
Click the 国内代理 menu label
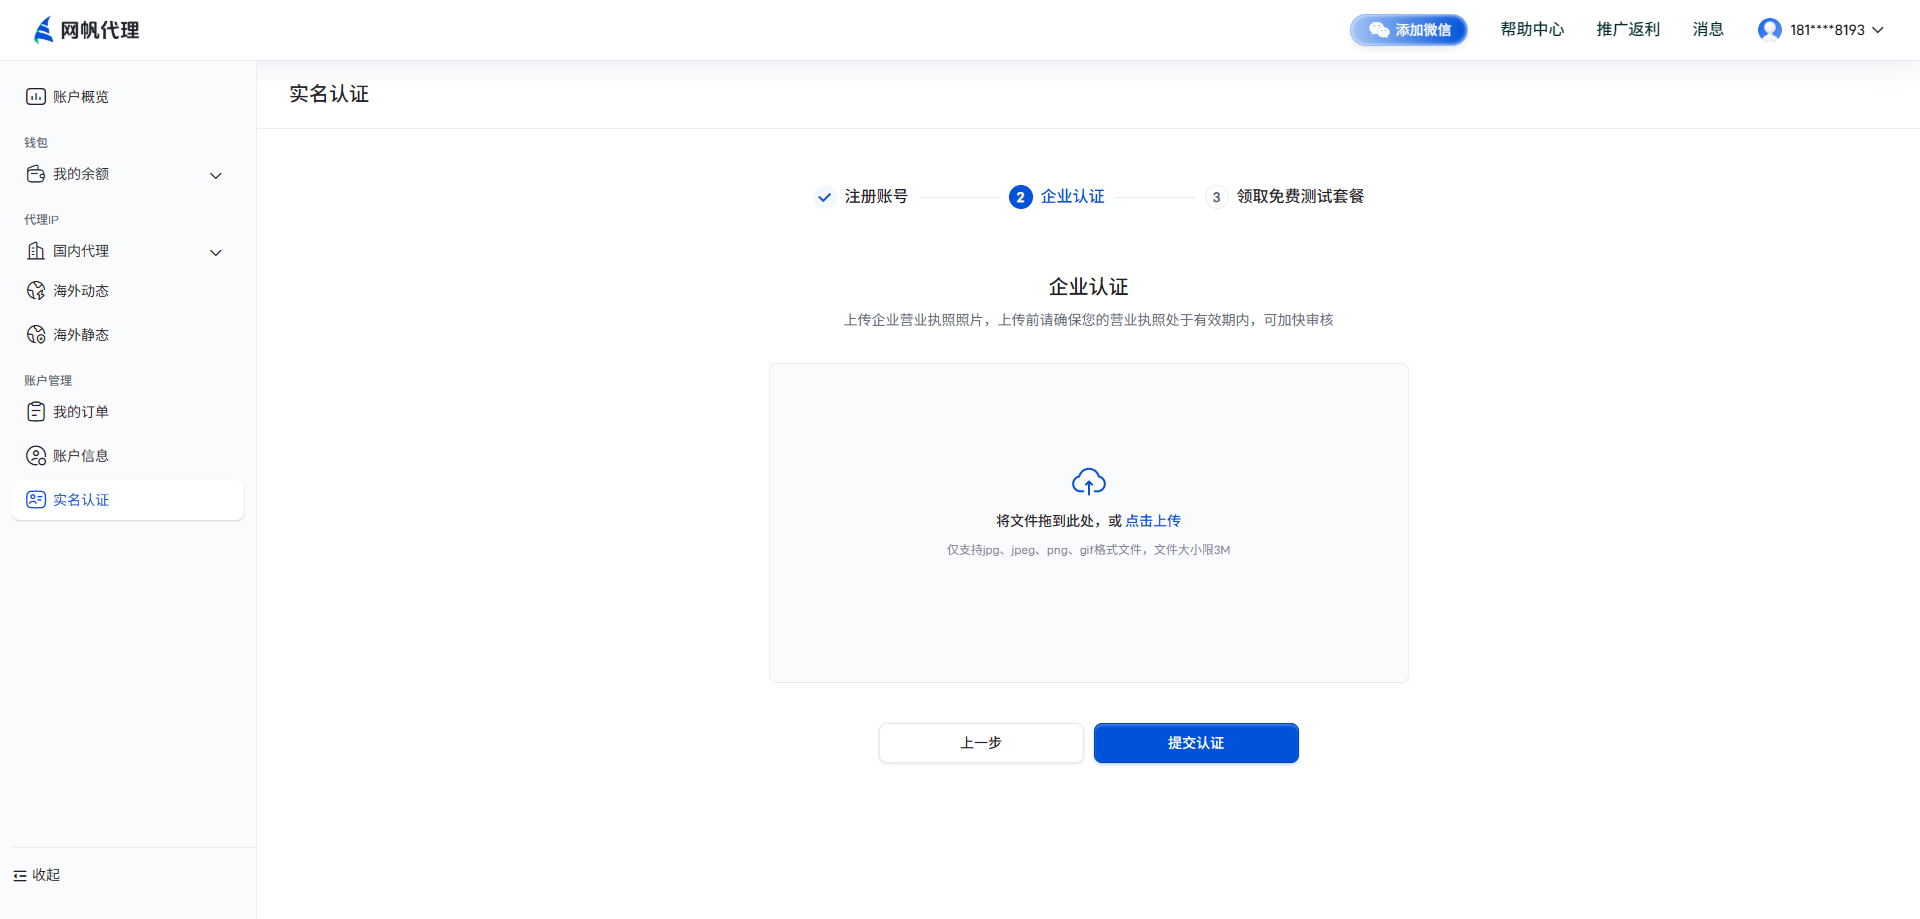click(81, 251)
